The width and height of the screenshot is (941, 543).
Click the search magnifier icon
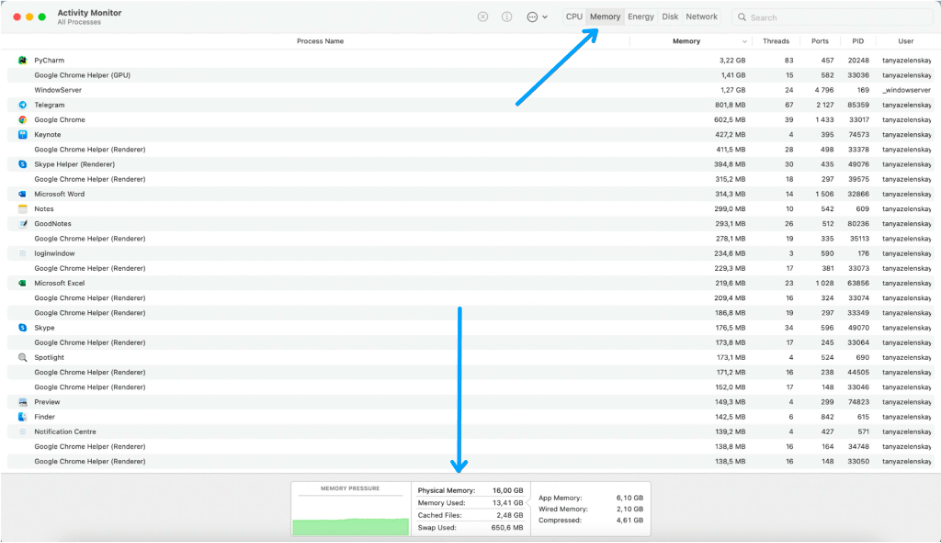(742, 17)
